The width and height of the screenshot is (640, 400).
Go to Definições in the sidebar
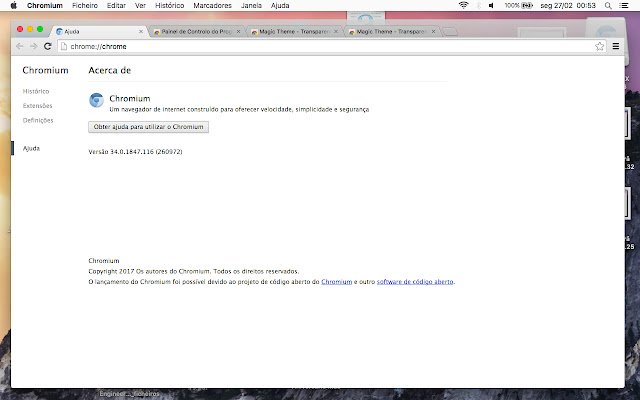coord(38,120)
